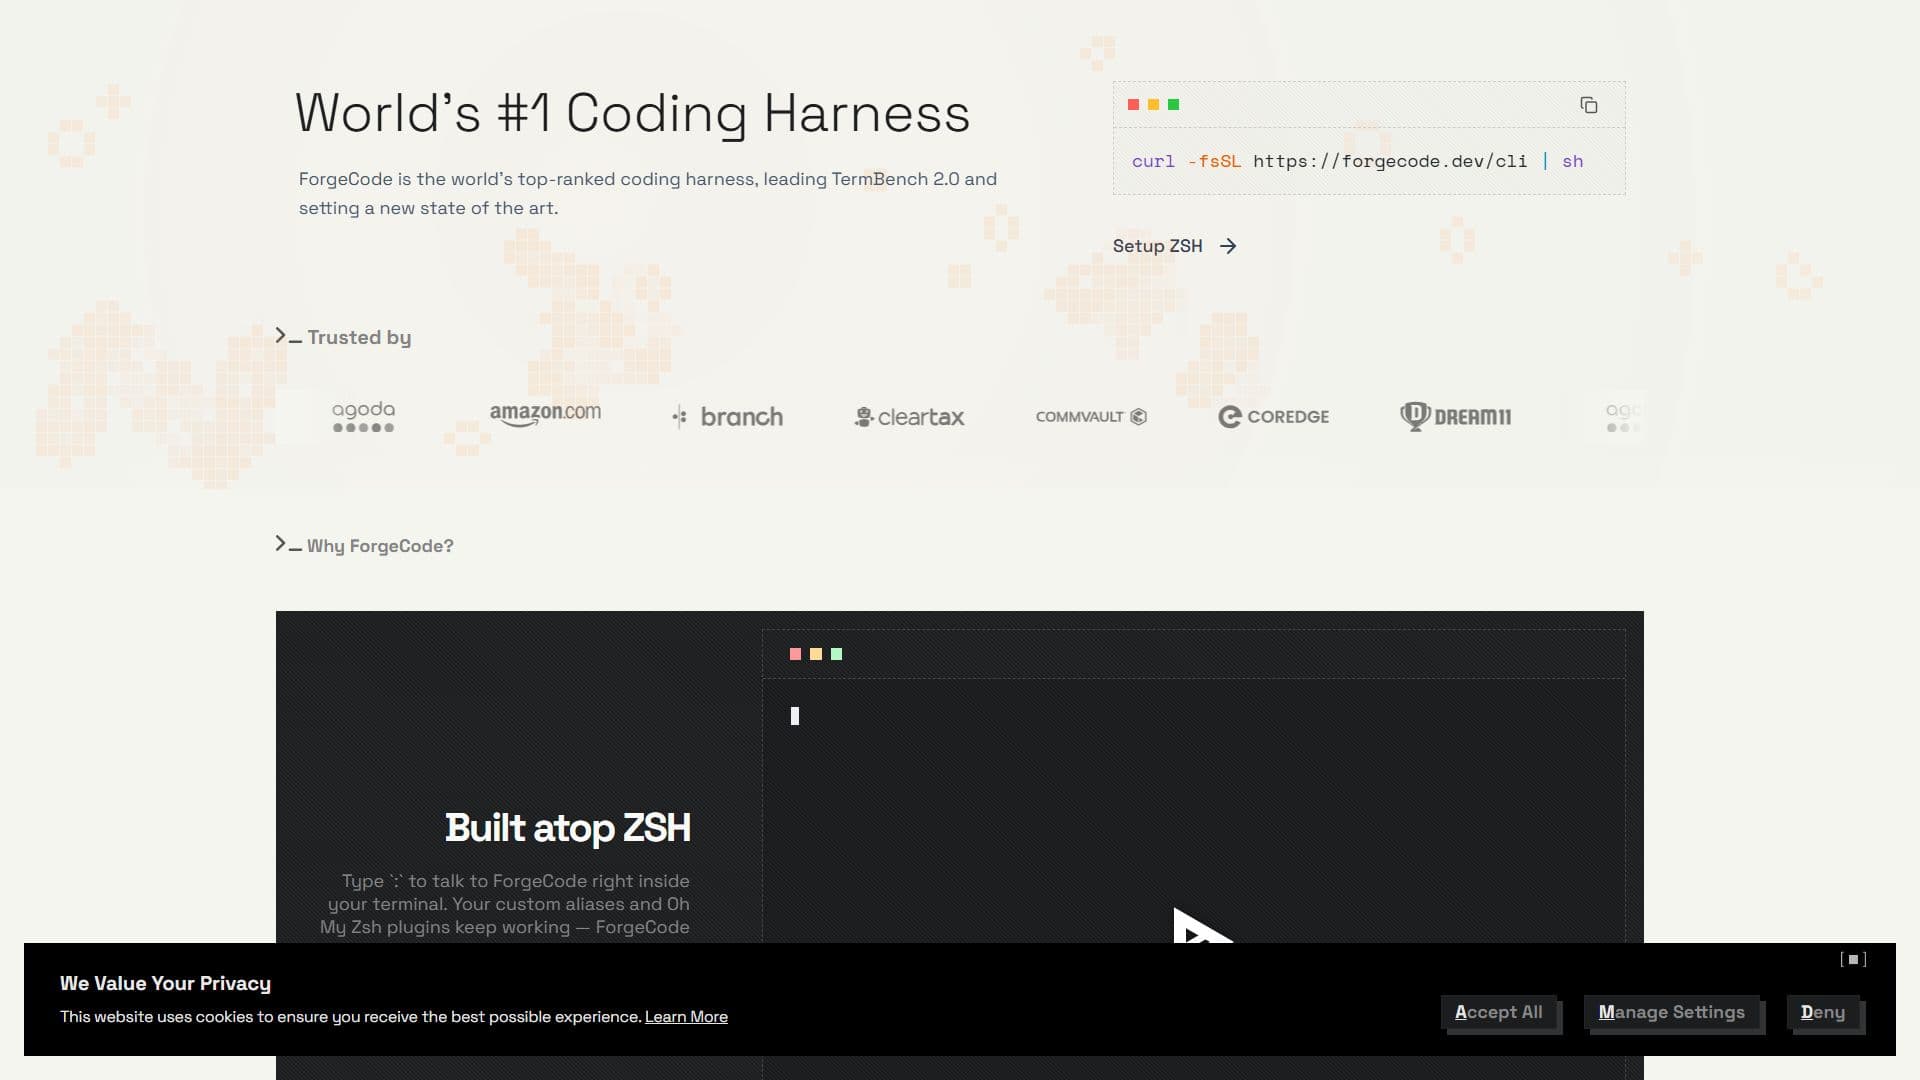Click the prompt icon before Why ForgeCode?
1920x1080 pixels.
pos(288,544)
